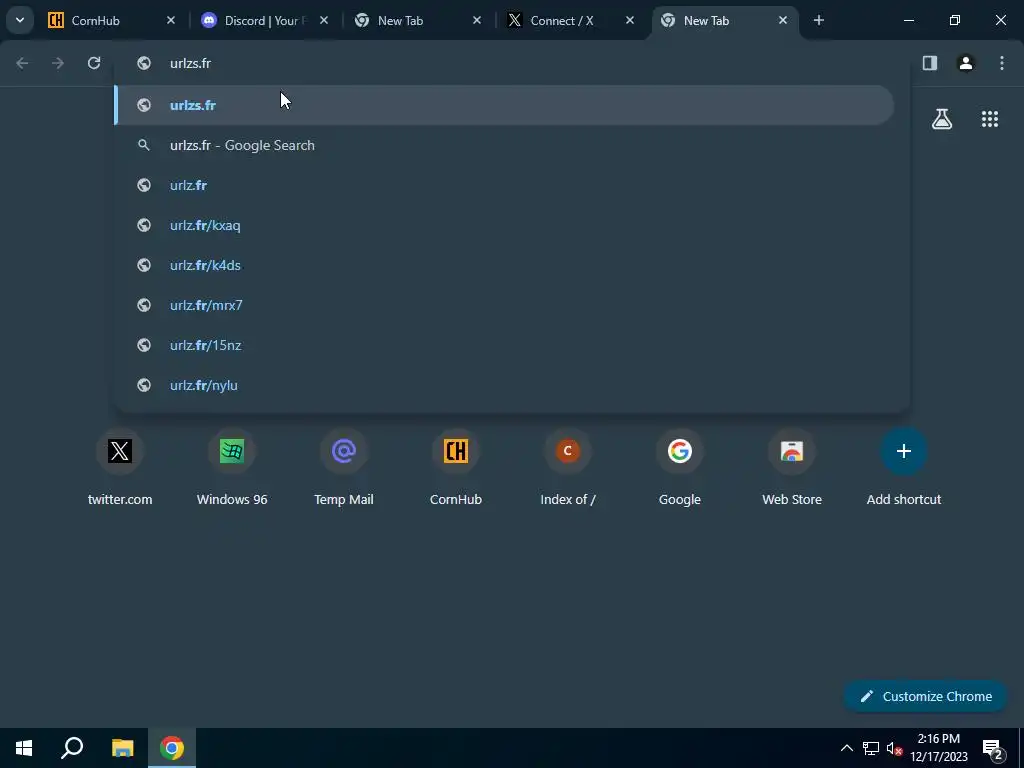Click into the address bar showing urlzs.fr
This screenshot has width=1024, height=768.
pos(511,63)
